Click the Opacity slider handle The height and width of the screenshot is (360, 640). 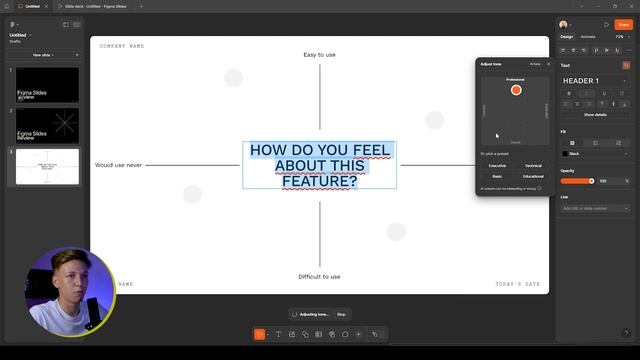tap(591, 181)
